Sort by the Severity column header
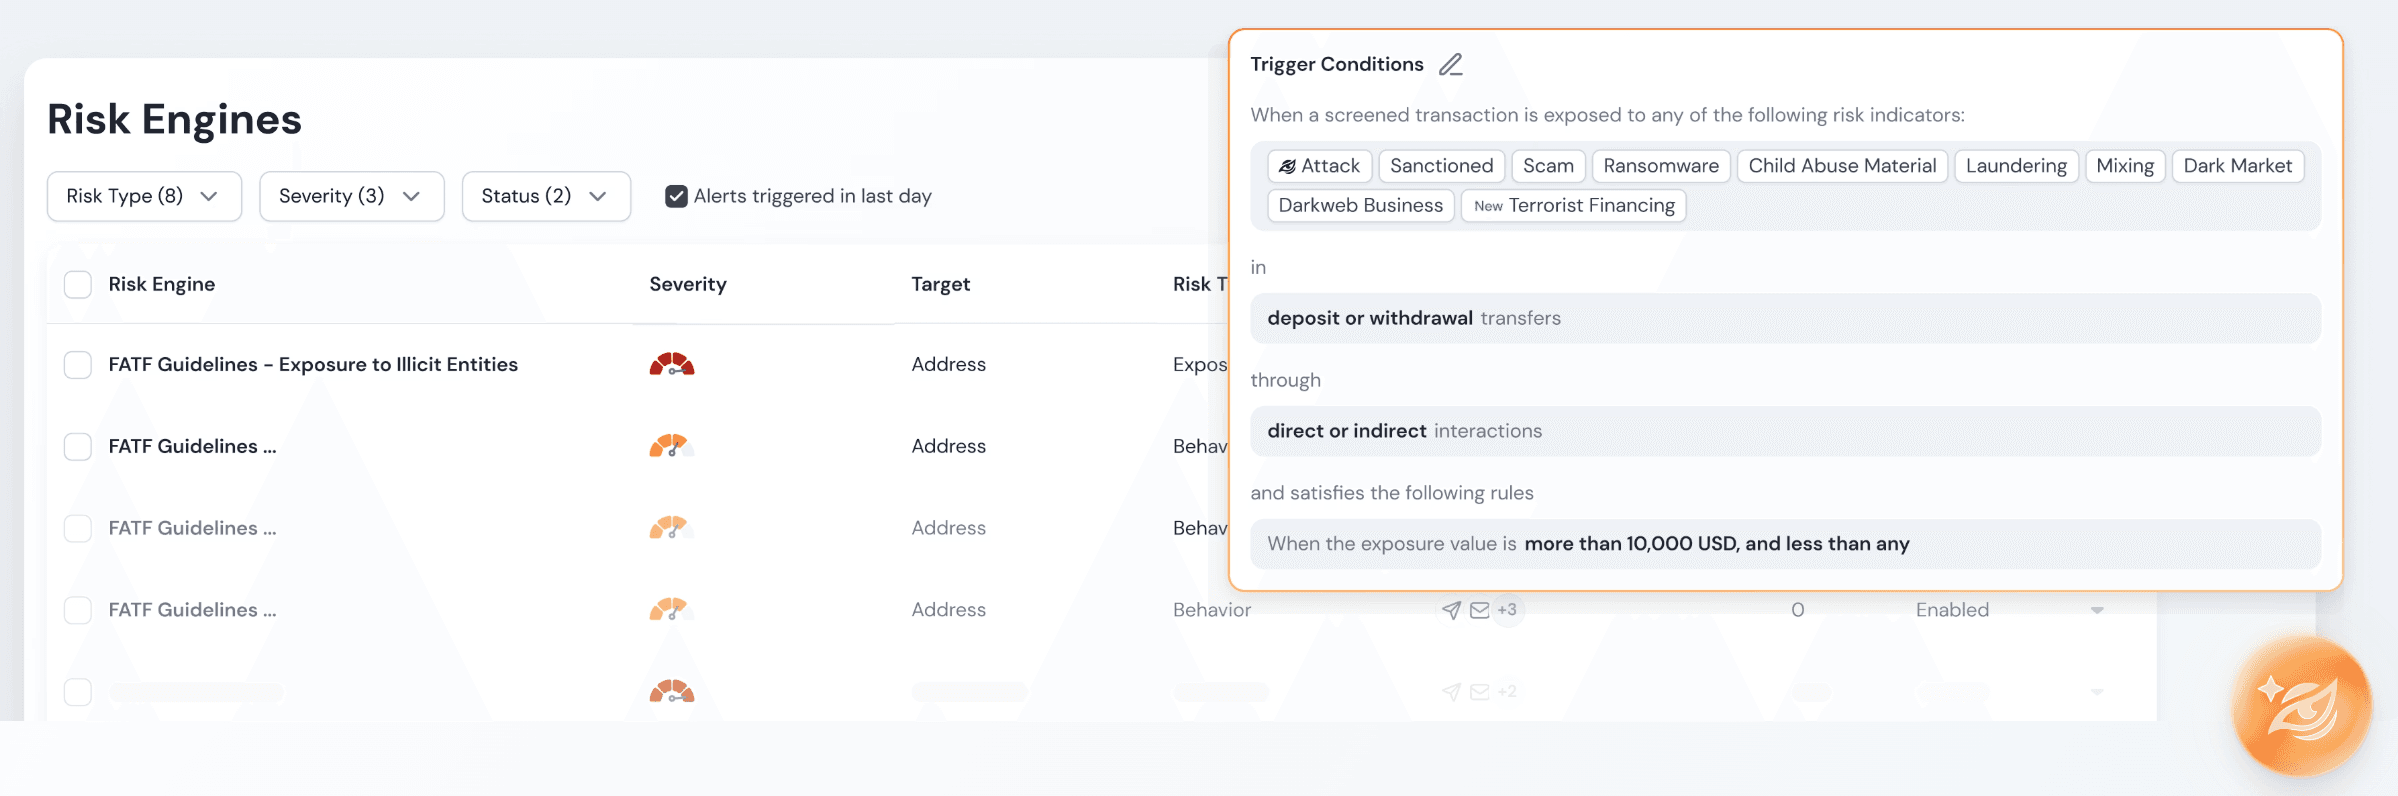The height and width of the screenshot is (796, 2398). (x=688, y=284)
